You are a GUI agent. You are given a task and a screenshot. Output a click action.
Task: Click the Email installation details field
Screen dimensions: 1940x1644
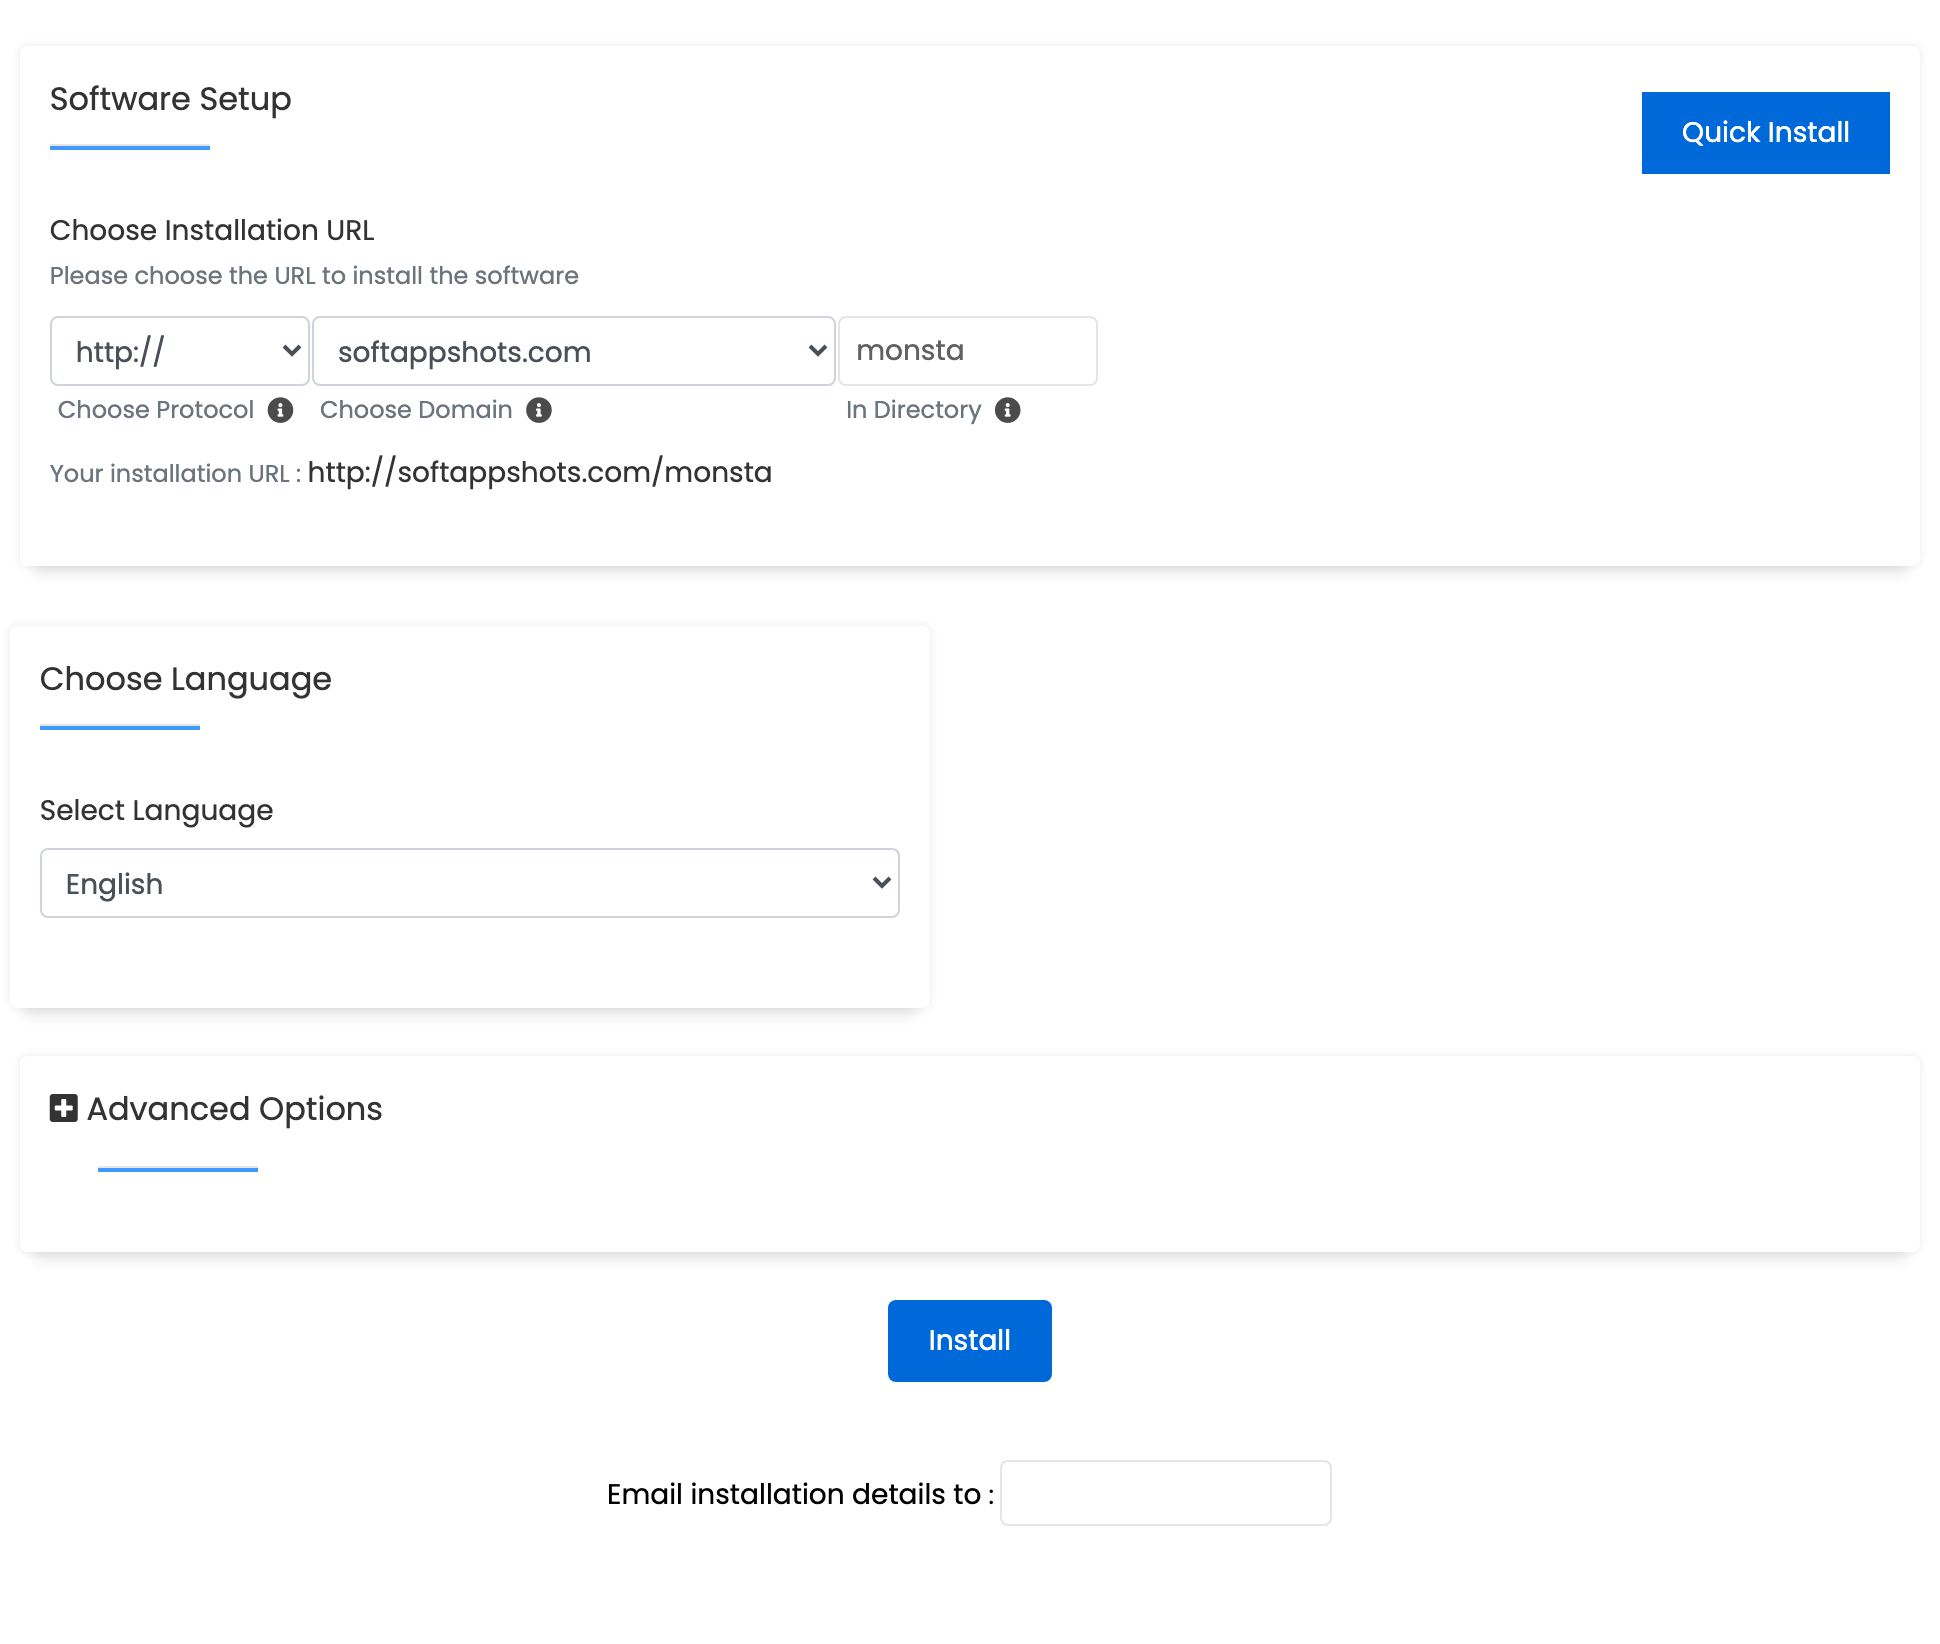(x=1165, y=1493)
